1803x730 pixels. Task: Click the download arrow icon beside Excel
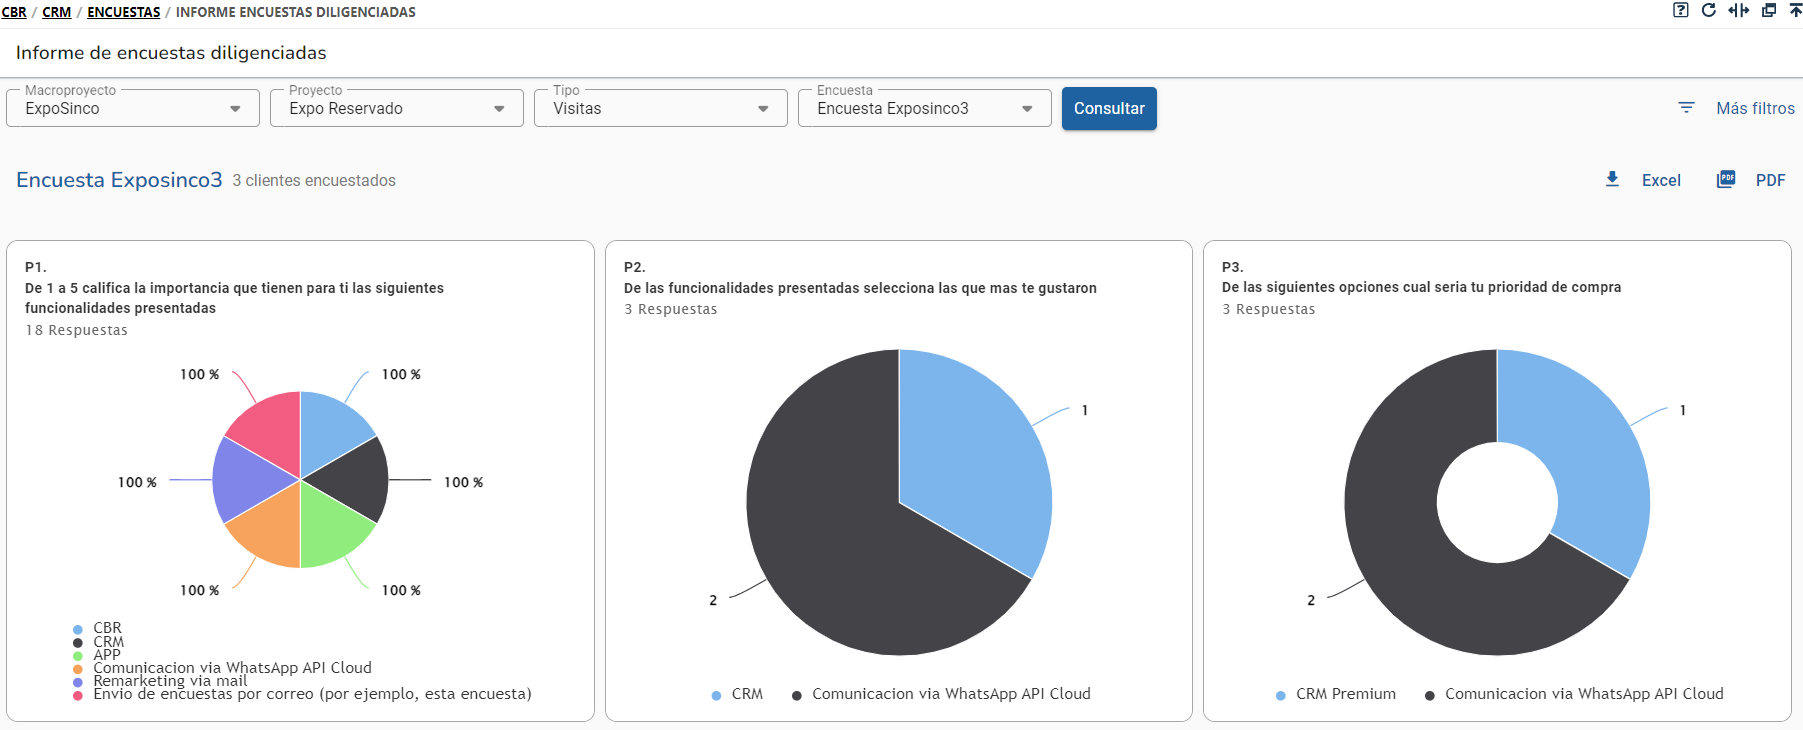(1612, 179)
